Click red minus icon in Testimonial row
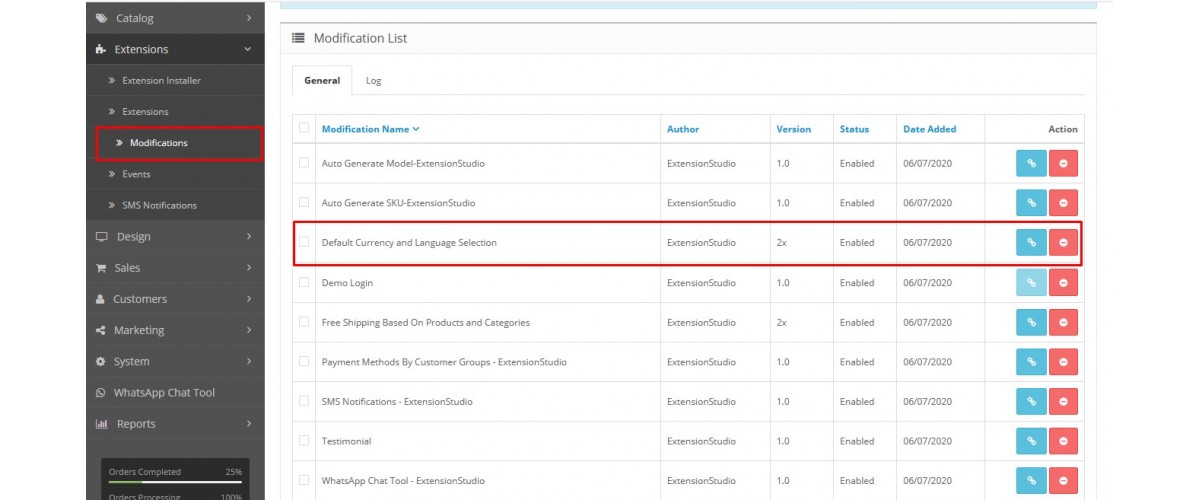 [x=1063, y=441]
